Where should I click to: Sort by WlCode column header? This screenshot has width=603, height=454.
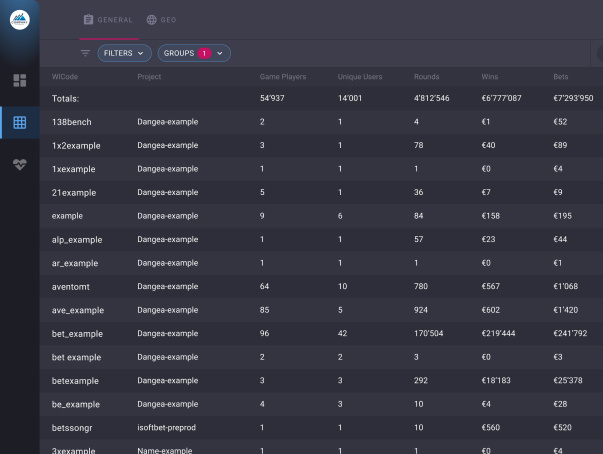coord(65,77)
